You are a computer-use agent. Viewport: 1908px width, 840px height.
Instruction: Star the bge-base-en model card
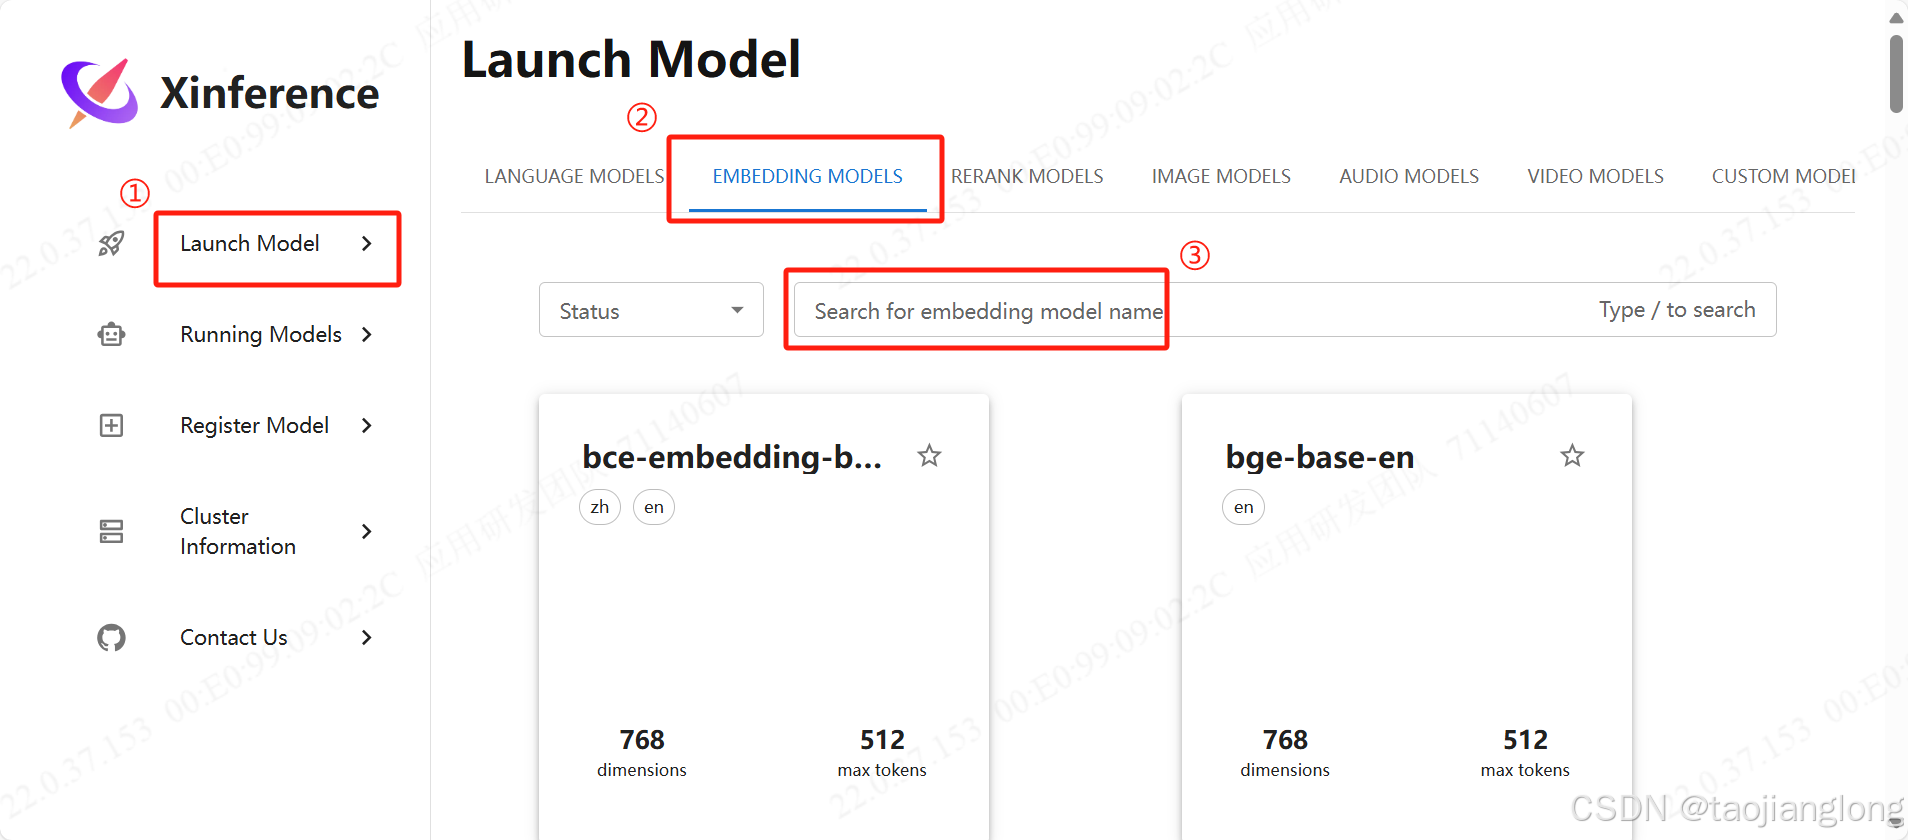click(1572, 456)
